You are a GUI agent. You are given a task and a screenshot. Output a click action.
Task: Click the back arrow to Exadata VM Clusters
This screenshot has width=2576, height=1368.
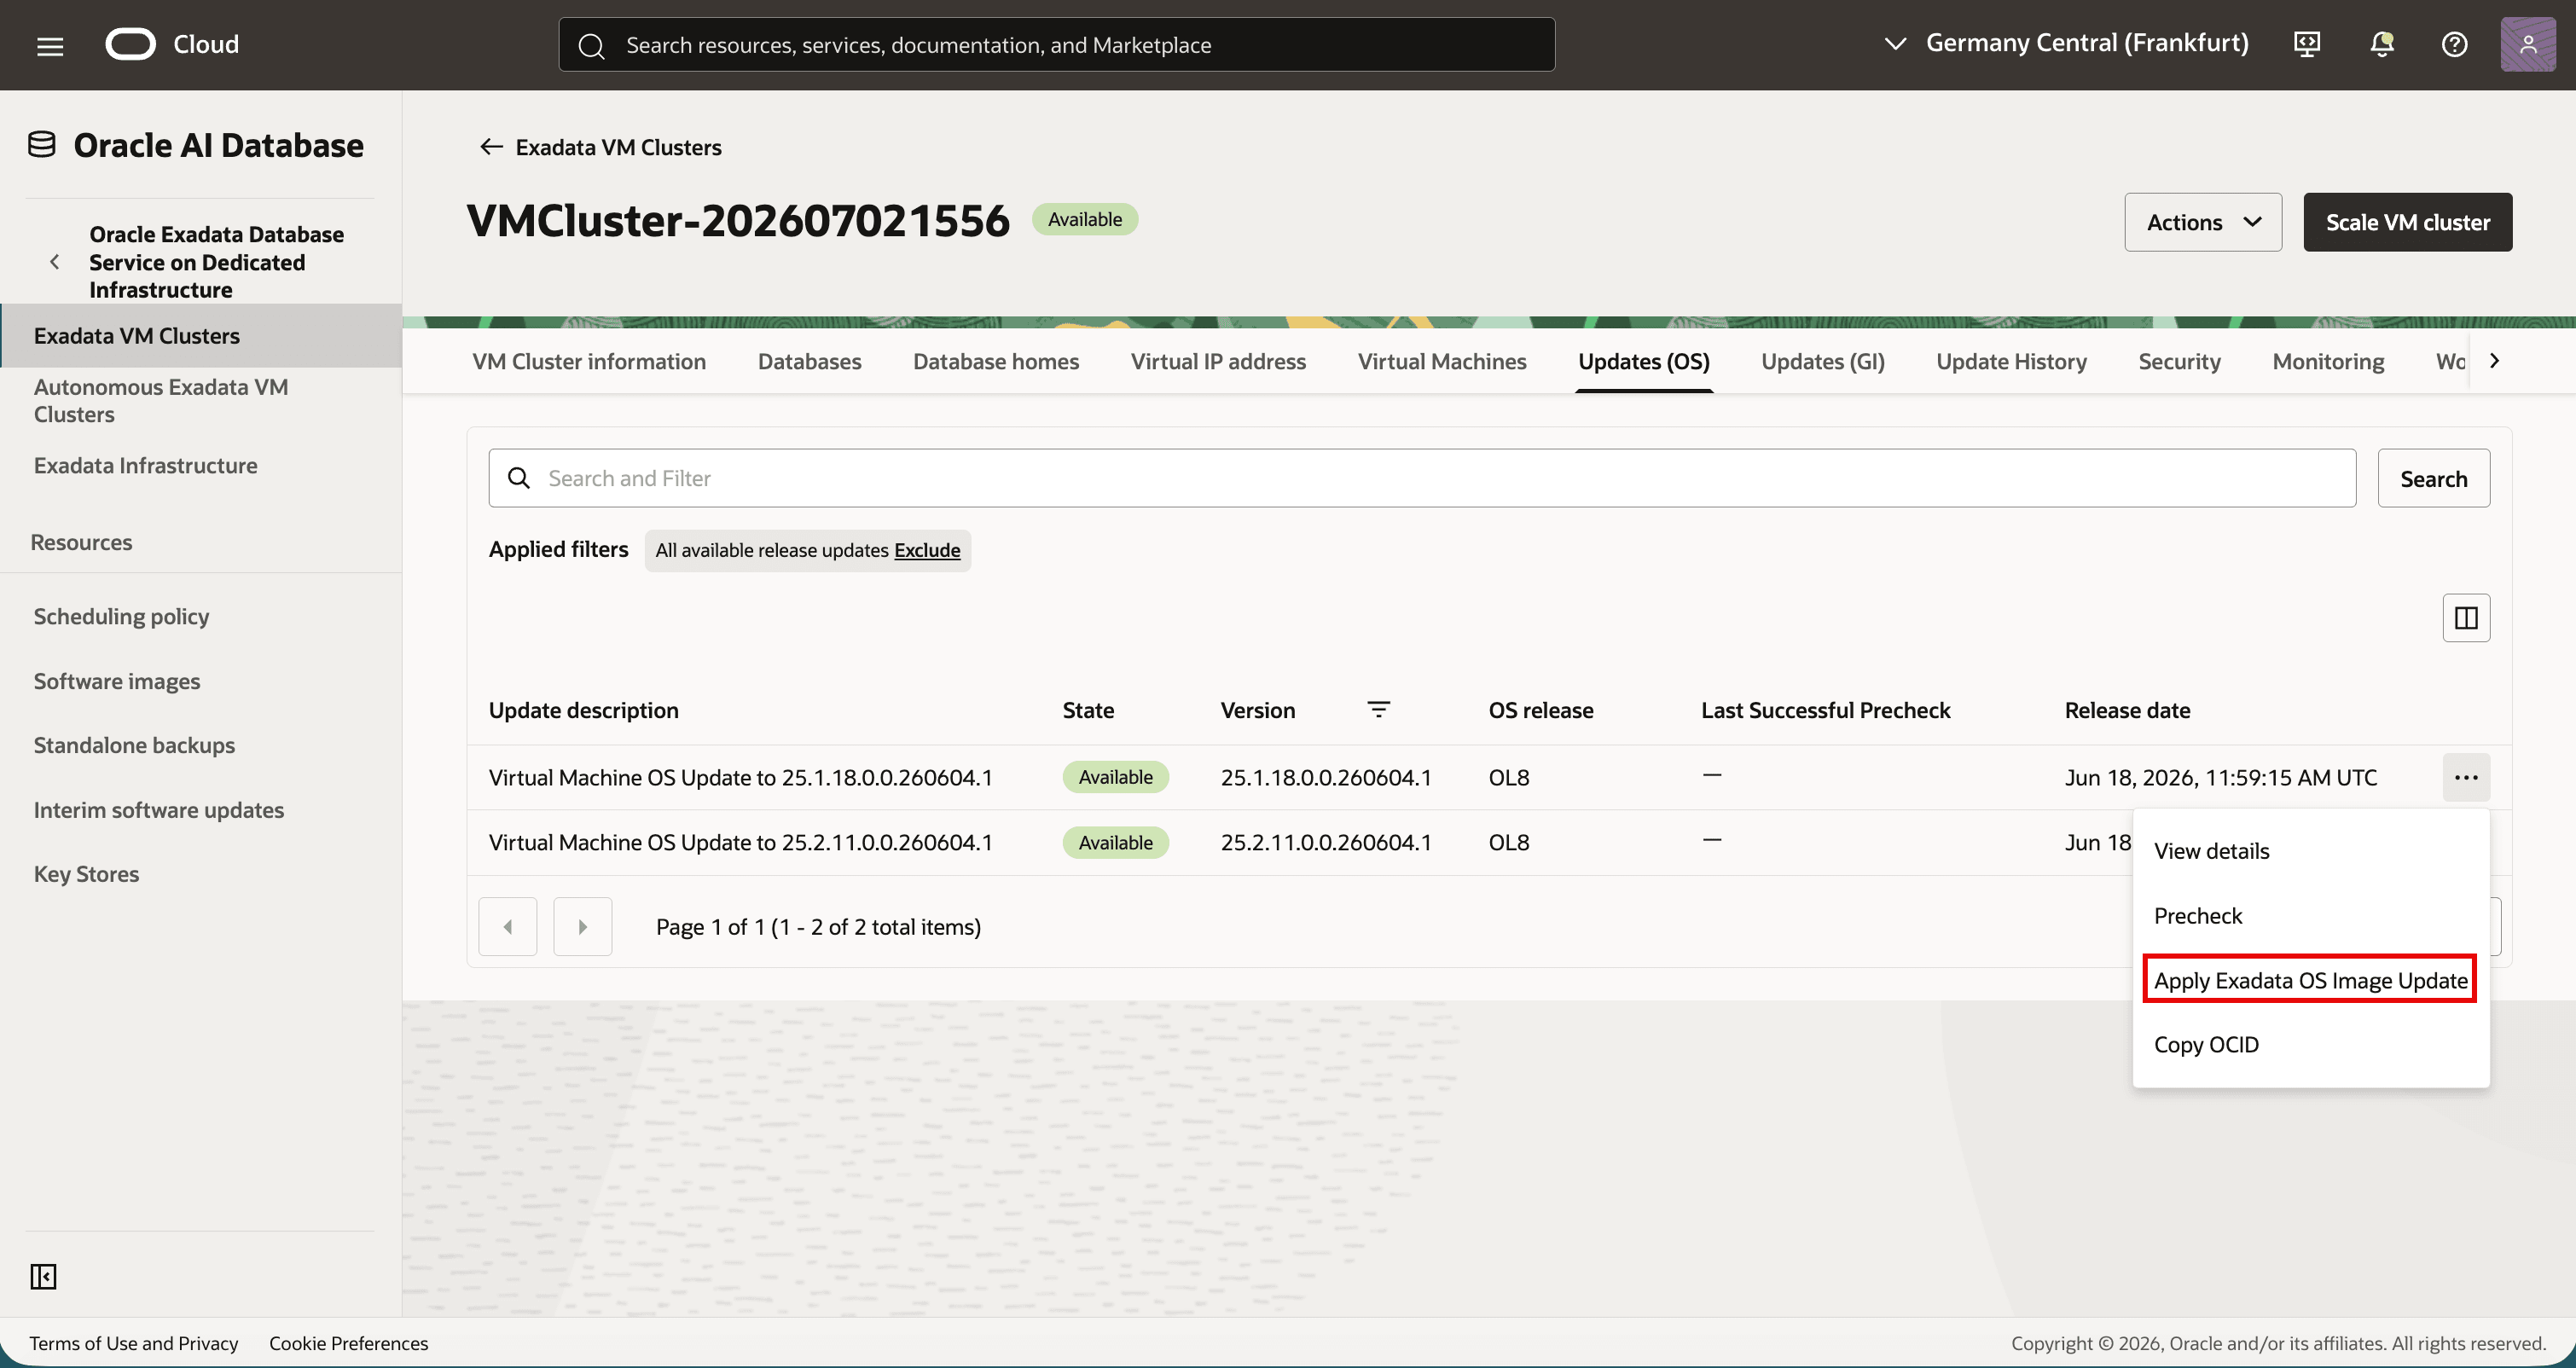pyautogui.click(x=490, y=147)
